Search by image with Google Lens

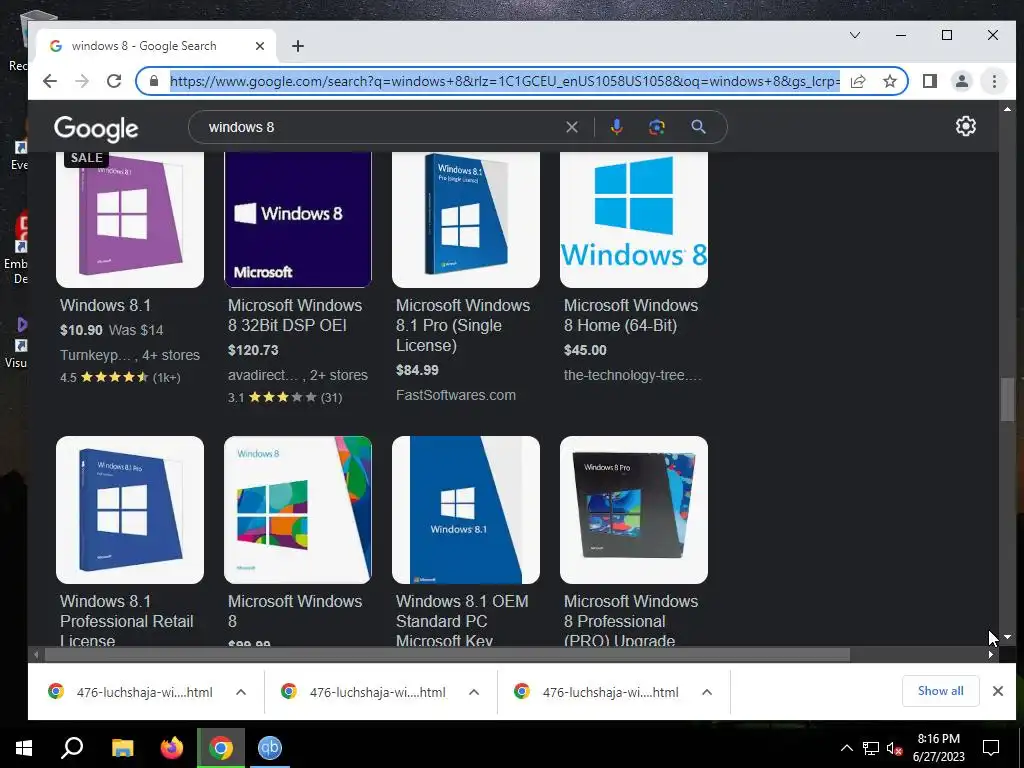tap(657, 127)
